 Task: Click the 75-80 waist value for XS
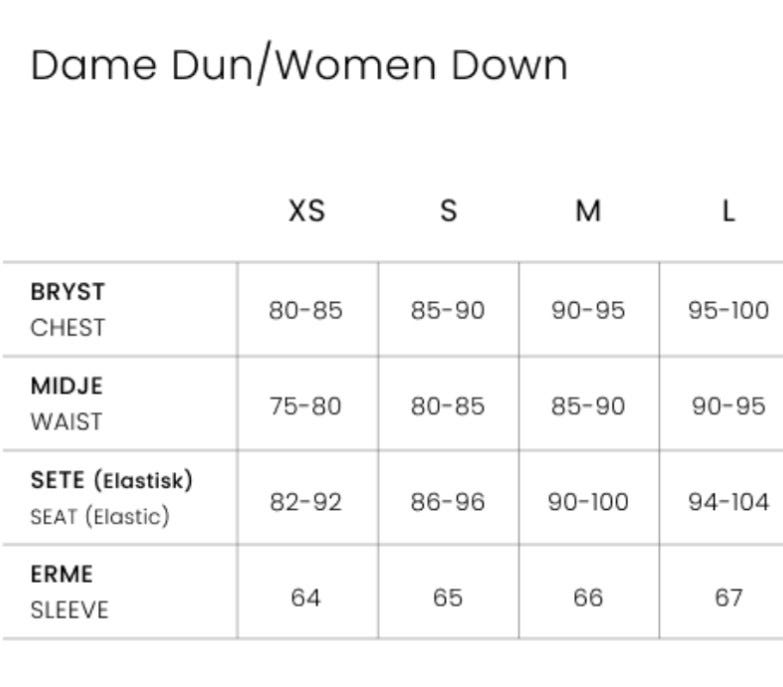(306, 406)
